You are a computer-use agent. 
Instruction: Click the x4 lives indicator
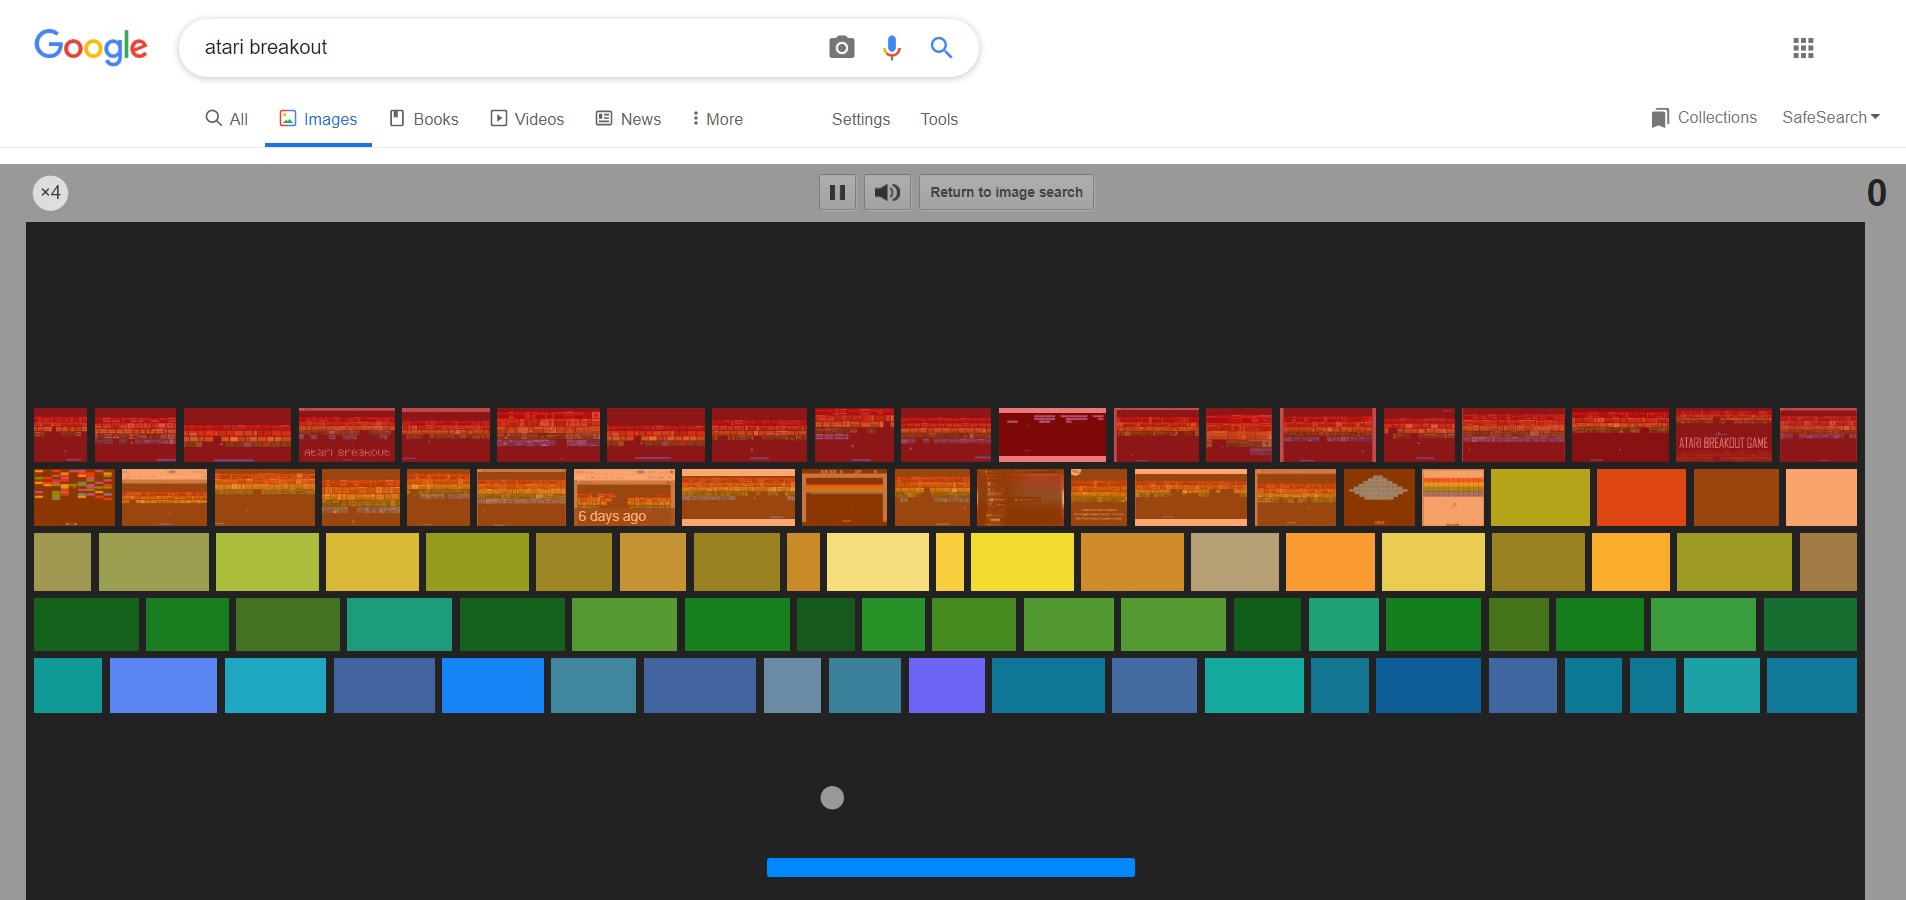coord(51,192)
